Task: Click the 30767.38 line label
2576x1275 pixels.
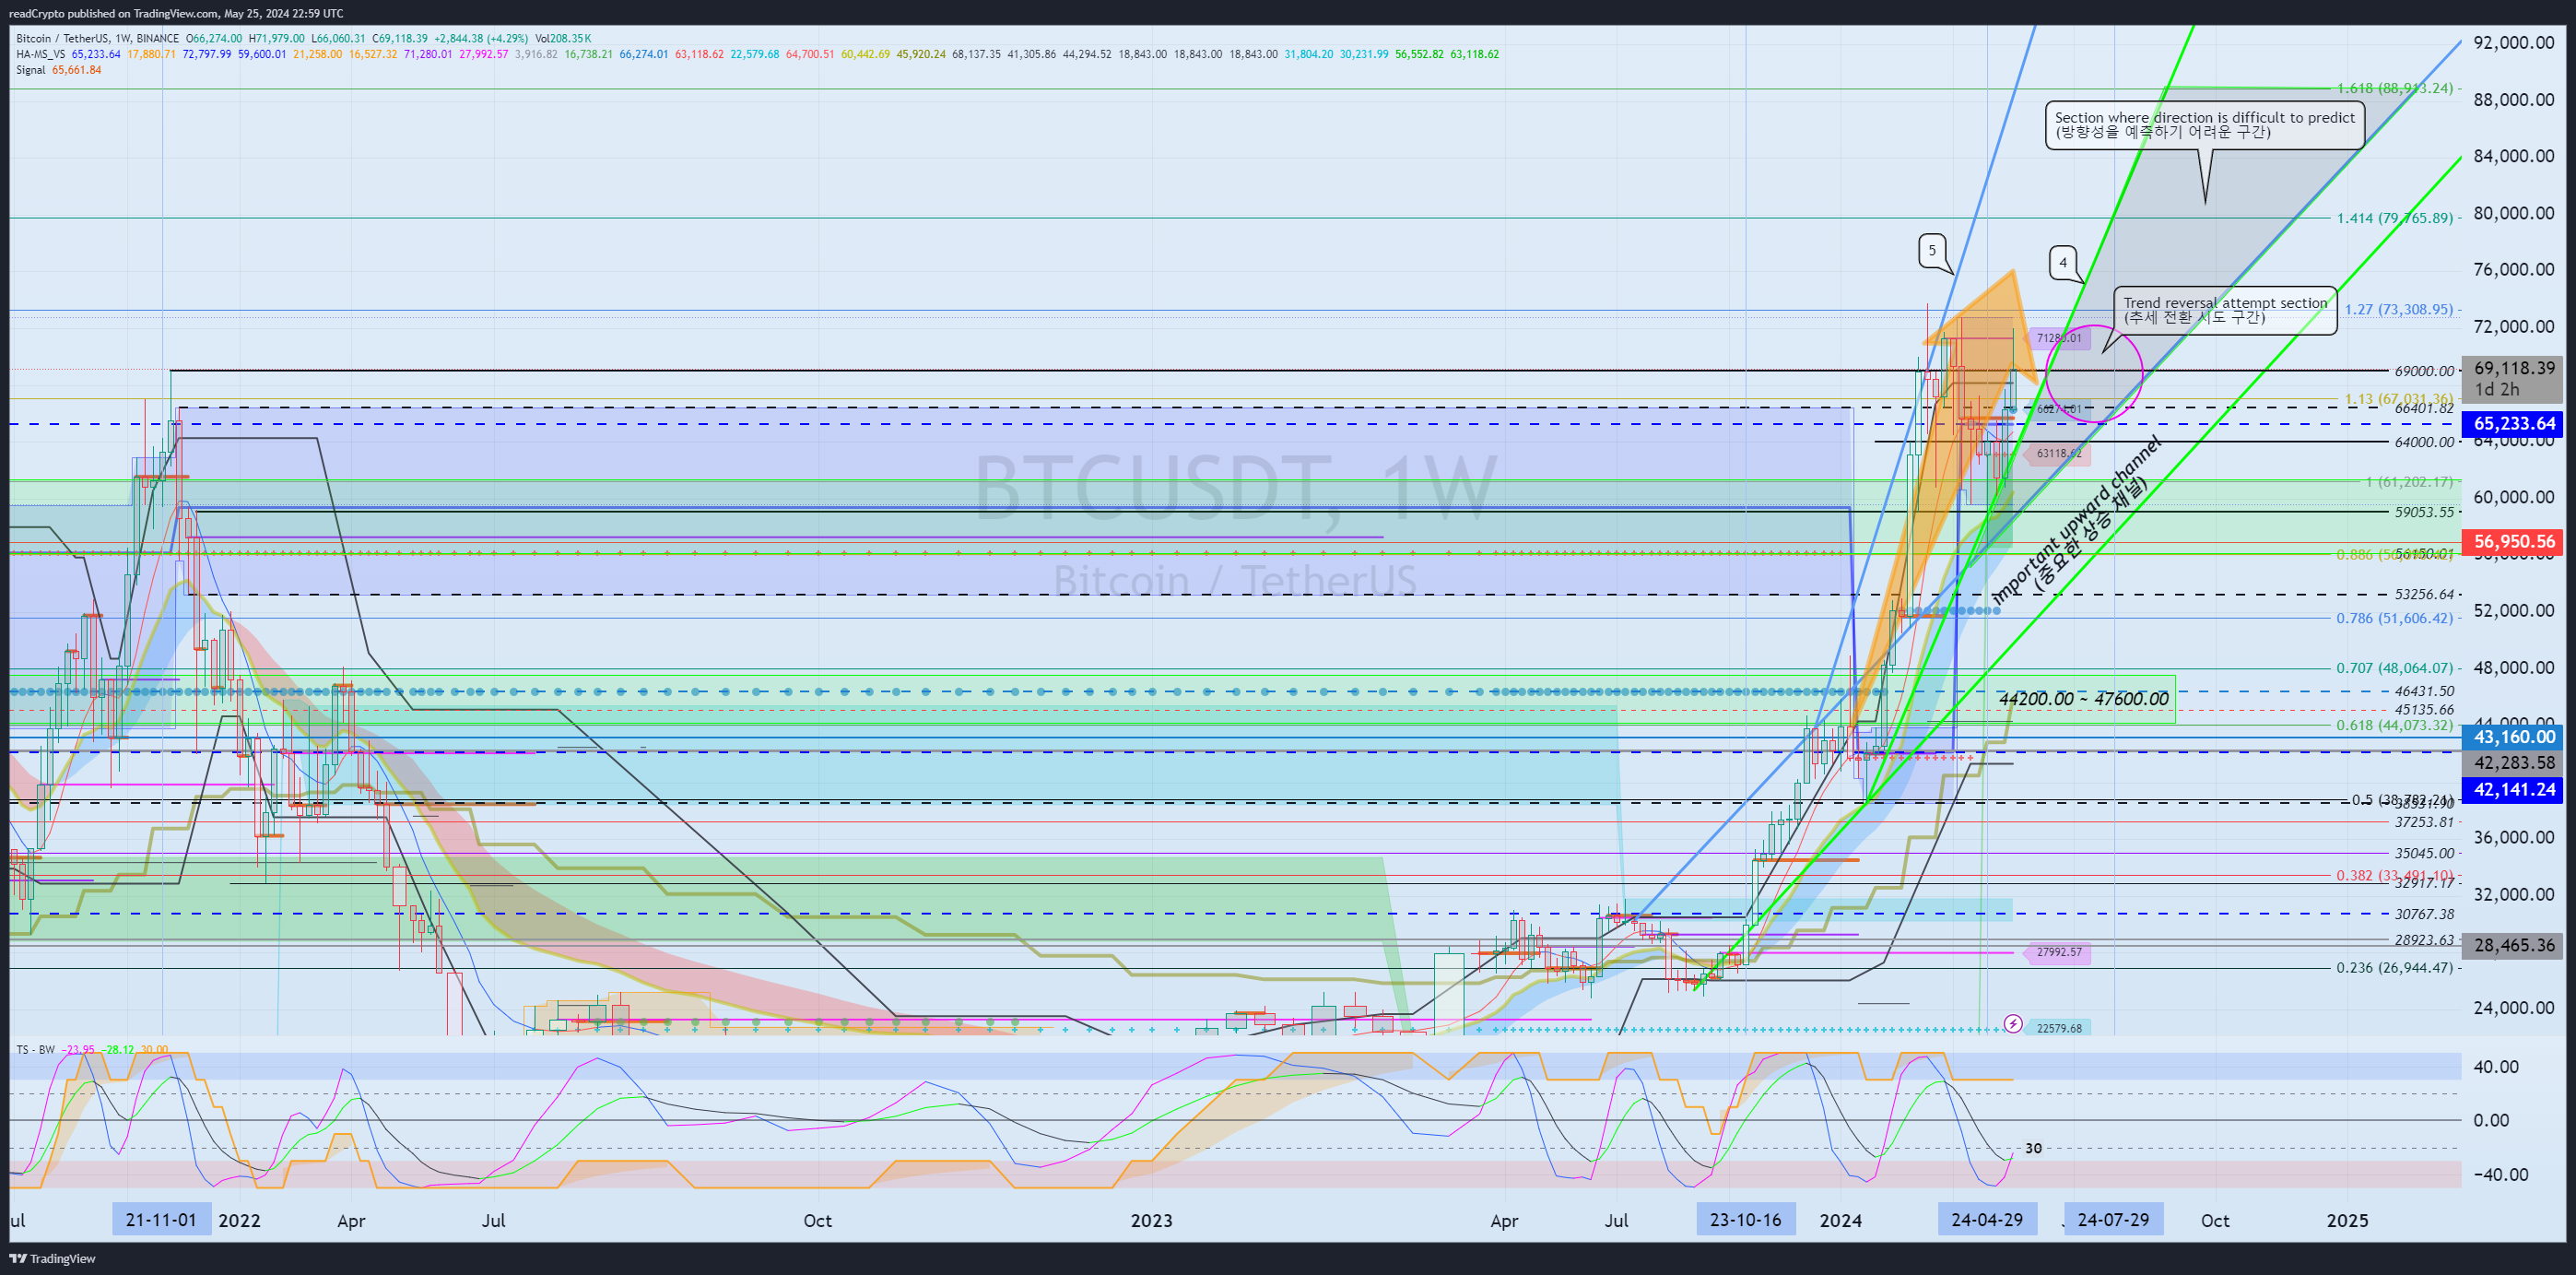Action: [2424, 914]
